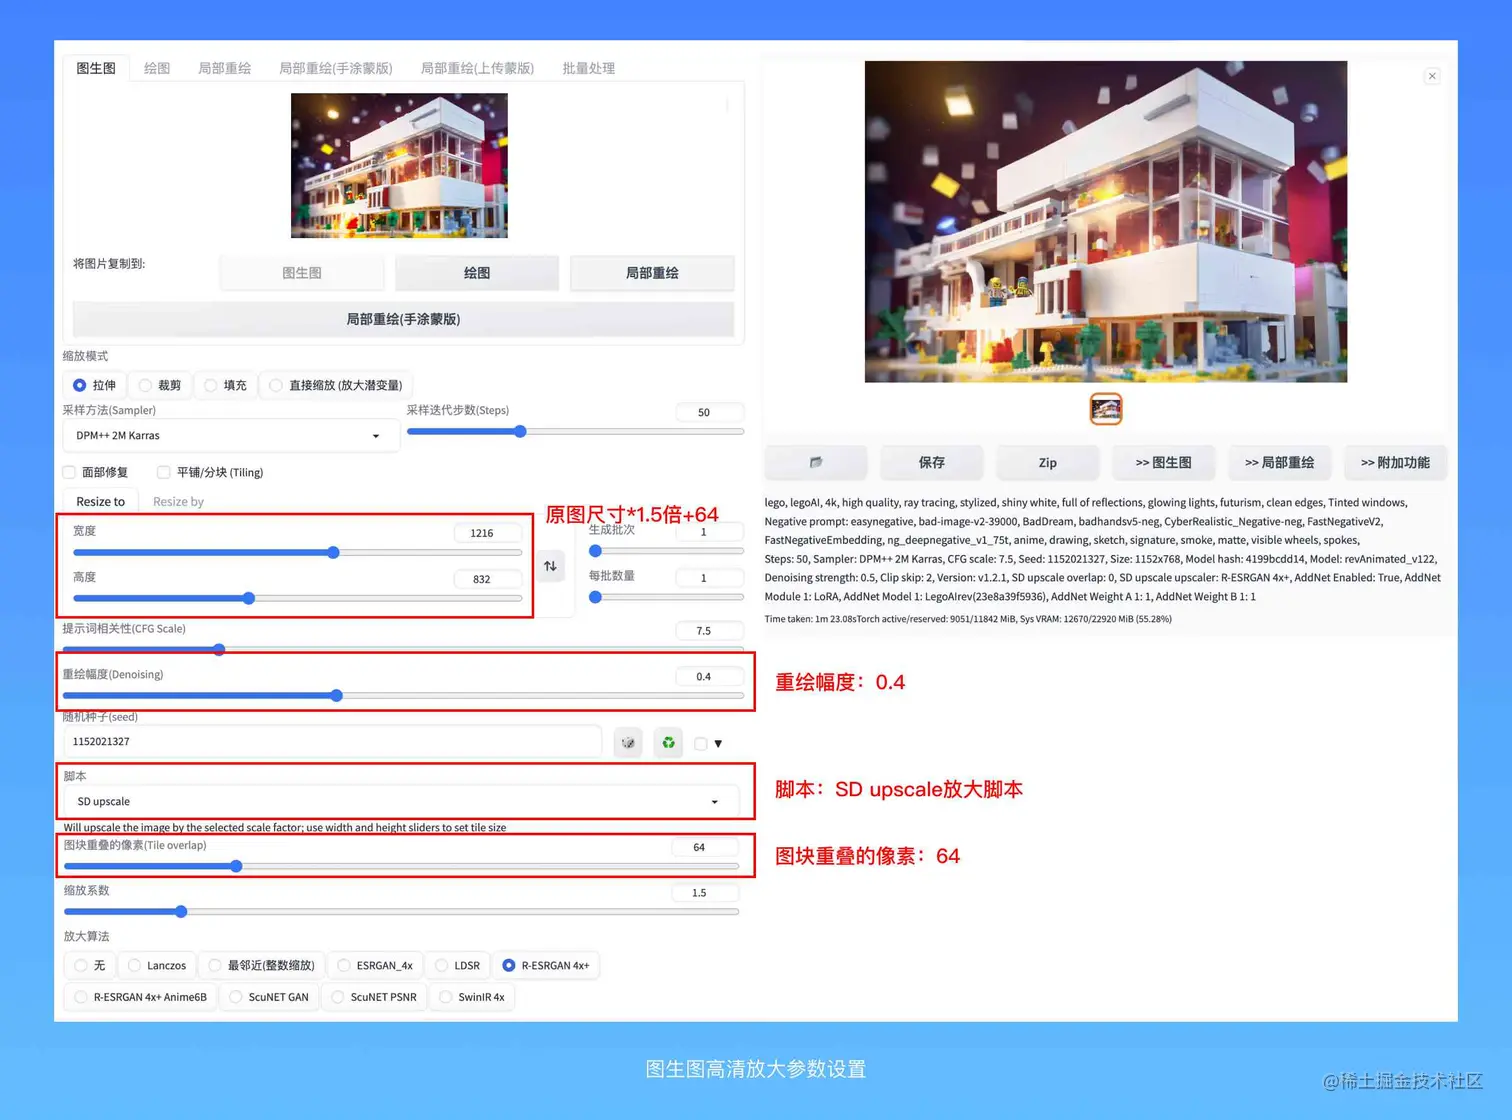Click the dice icon to randomize seed
The width and height of the screenshot is (1512, 1120).
(x=628, y=742)
